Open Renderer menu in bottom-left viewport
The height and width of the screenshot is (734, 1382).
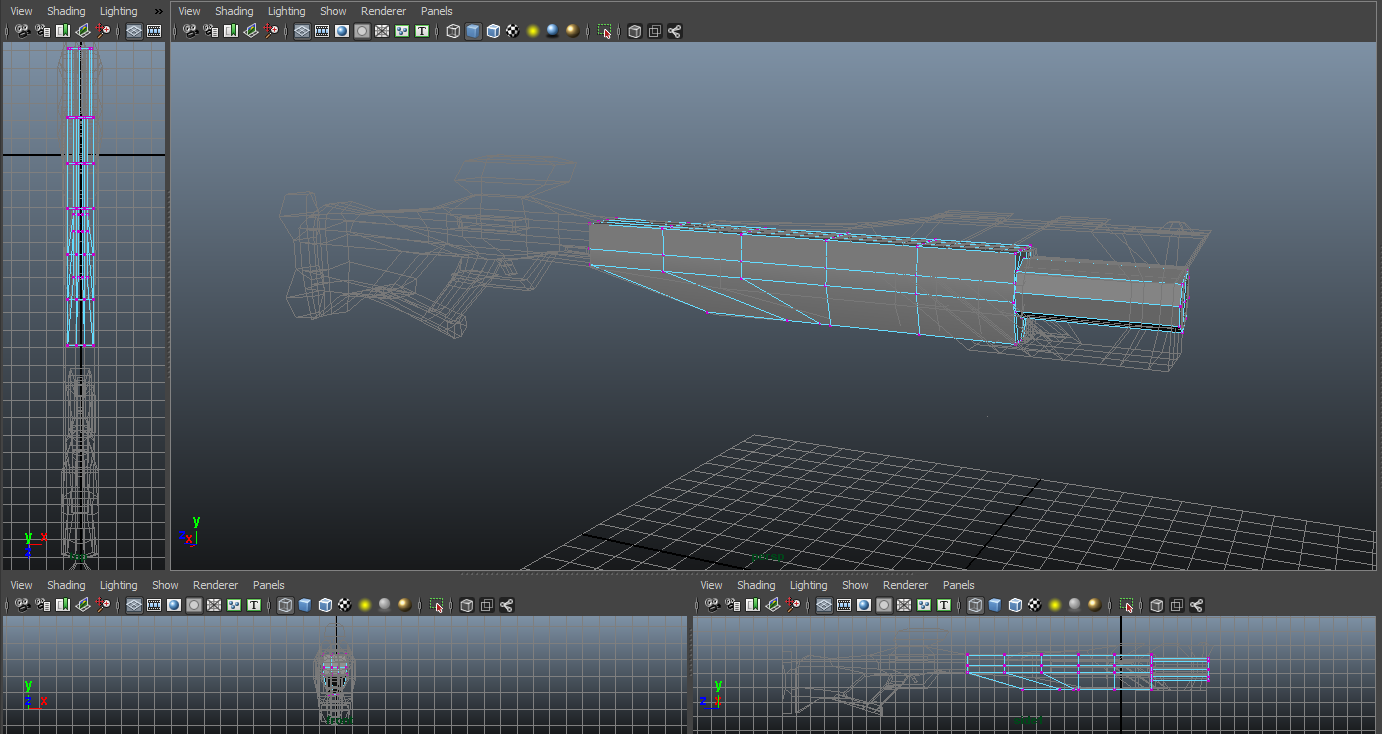pyautogui.click(x=215, y=585)
